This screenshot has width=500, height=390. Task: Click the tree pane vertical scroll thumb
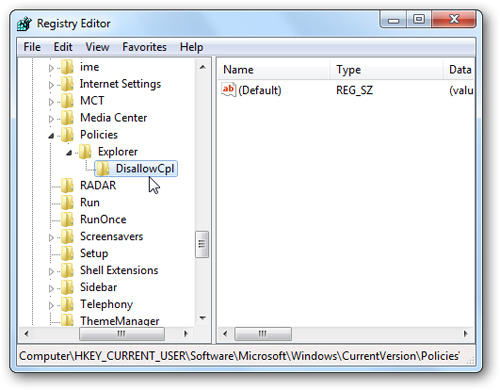[x=202, y=244]
